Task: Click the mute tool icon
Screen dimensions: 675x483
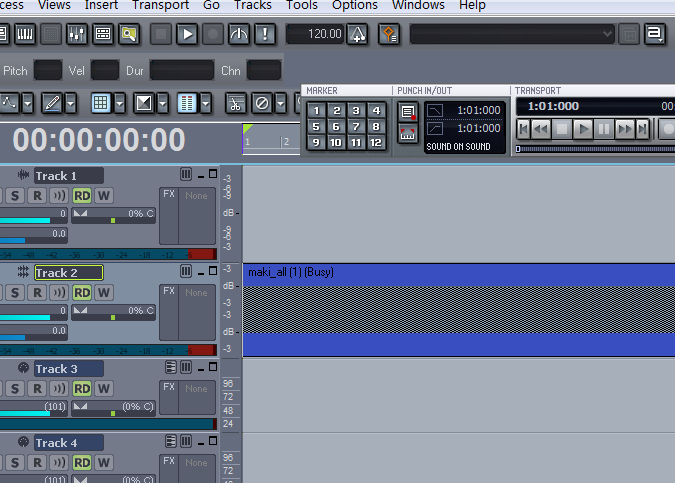Action: coord(262,103)
